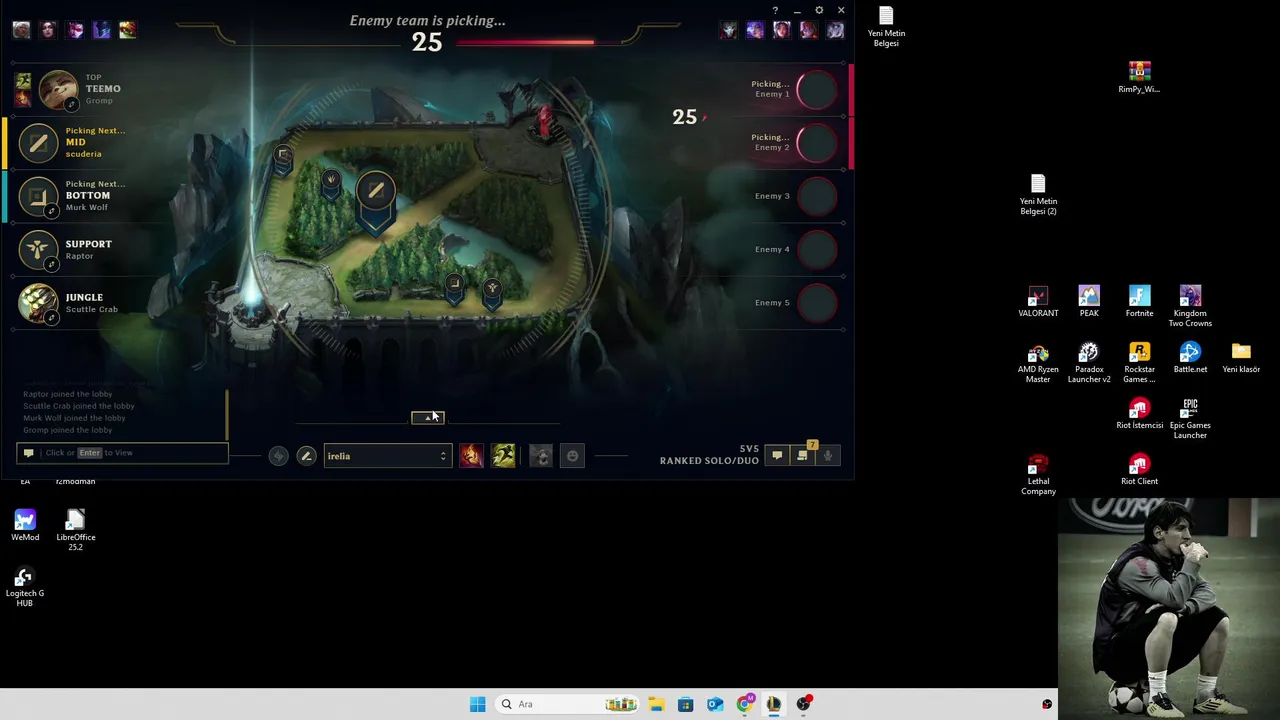Click the bottom lane marker on map

454,288
